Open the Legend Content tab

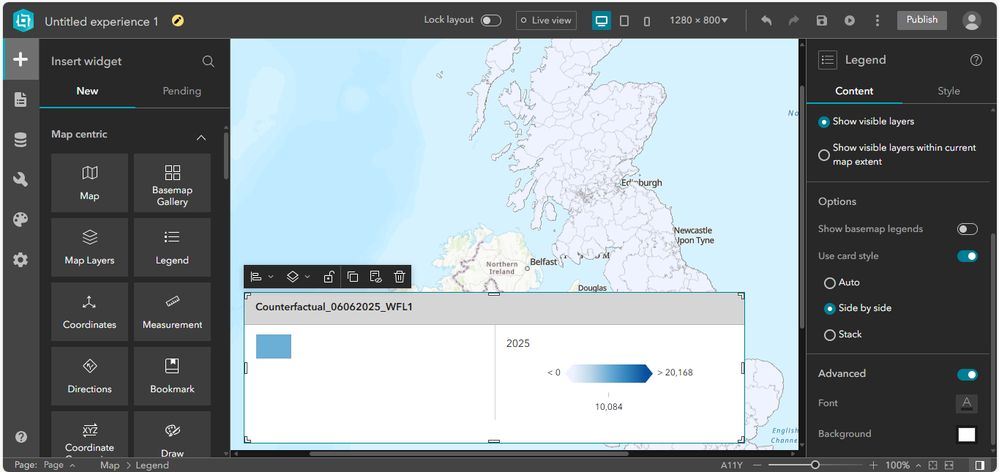point(854,91)
